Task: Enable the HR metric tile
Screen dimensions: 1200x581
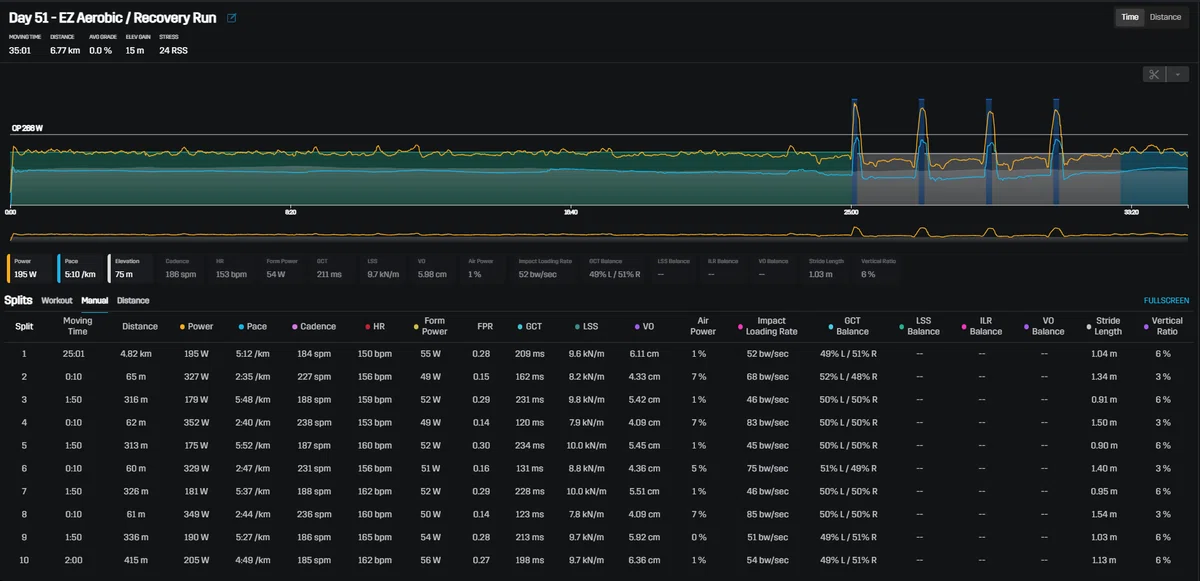Action: point(233,268)
